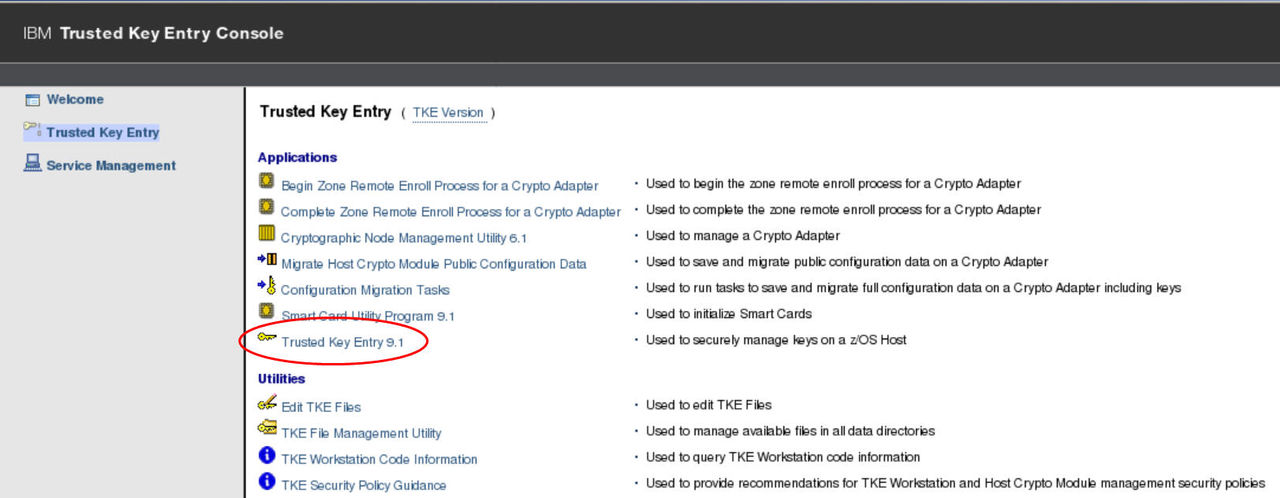The height and width of the screenshot is (498, 1280).
Task: Click description 'Used to complete the zone remote enroll process'
Action: pyautogui.click(x=843, y=210)
